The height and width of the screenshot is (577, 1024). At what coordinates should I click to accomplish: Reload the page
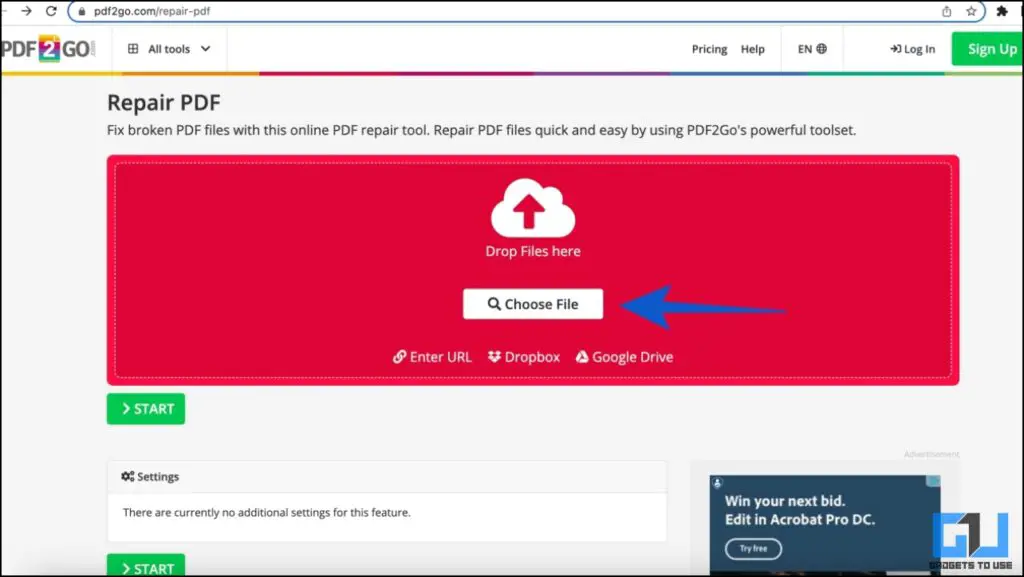coord(51,11)
